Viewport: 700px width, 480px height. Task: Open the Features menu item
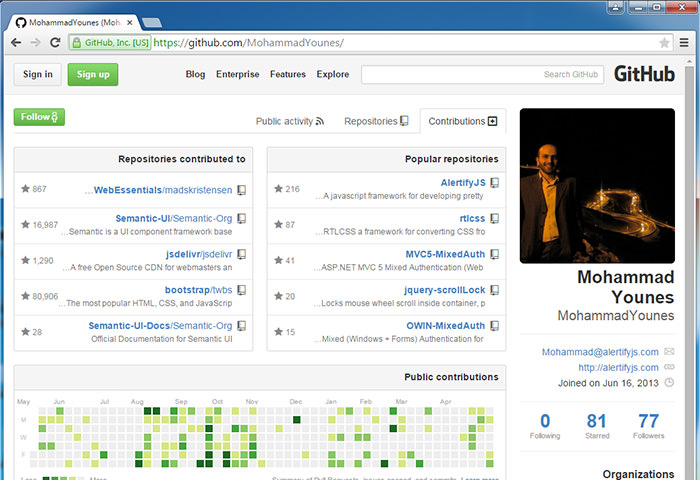(x=288, y=74)
